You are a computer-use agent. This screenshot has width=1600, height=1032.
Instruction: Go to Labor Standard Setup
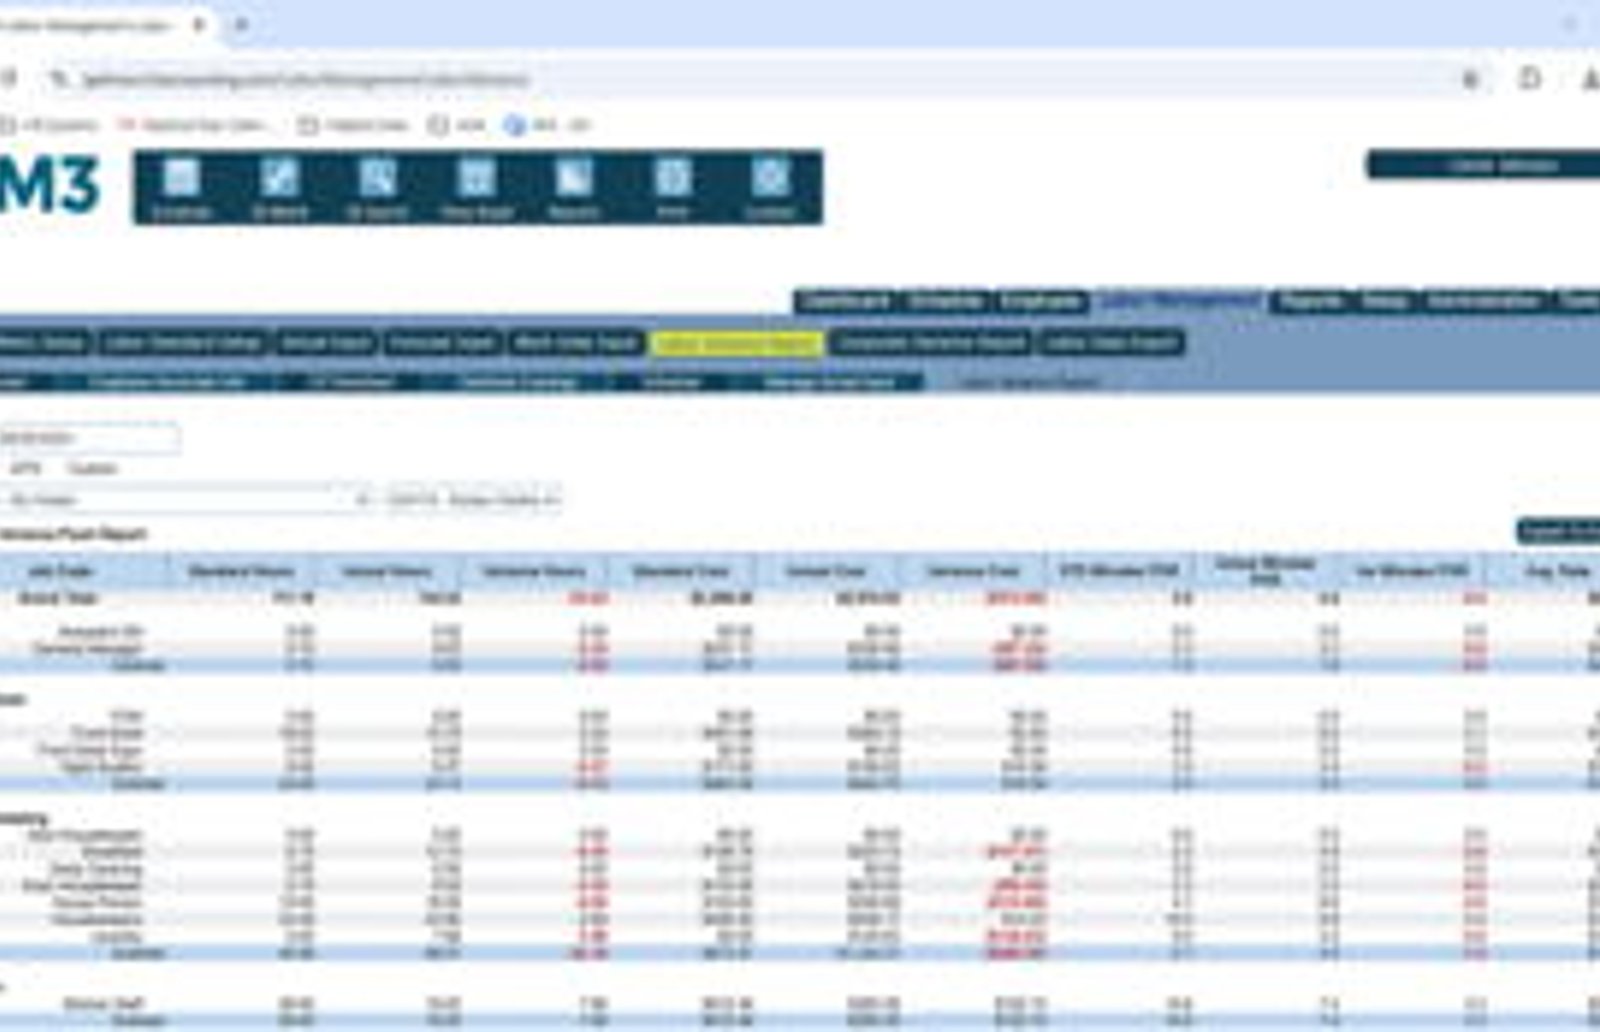point(182,343)
